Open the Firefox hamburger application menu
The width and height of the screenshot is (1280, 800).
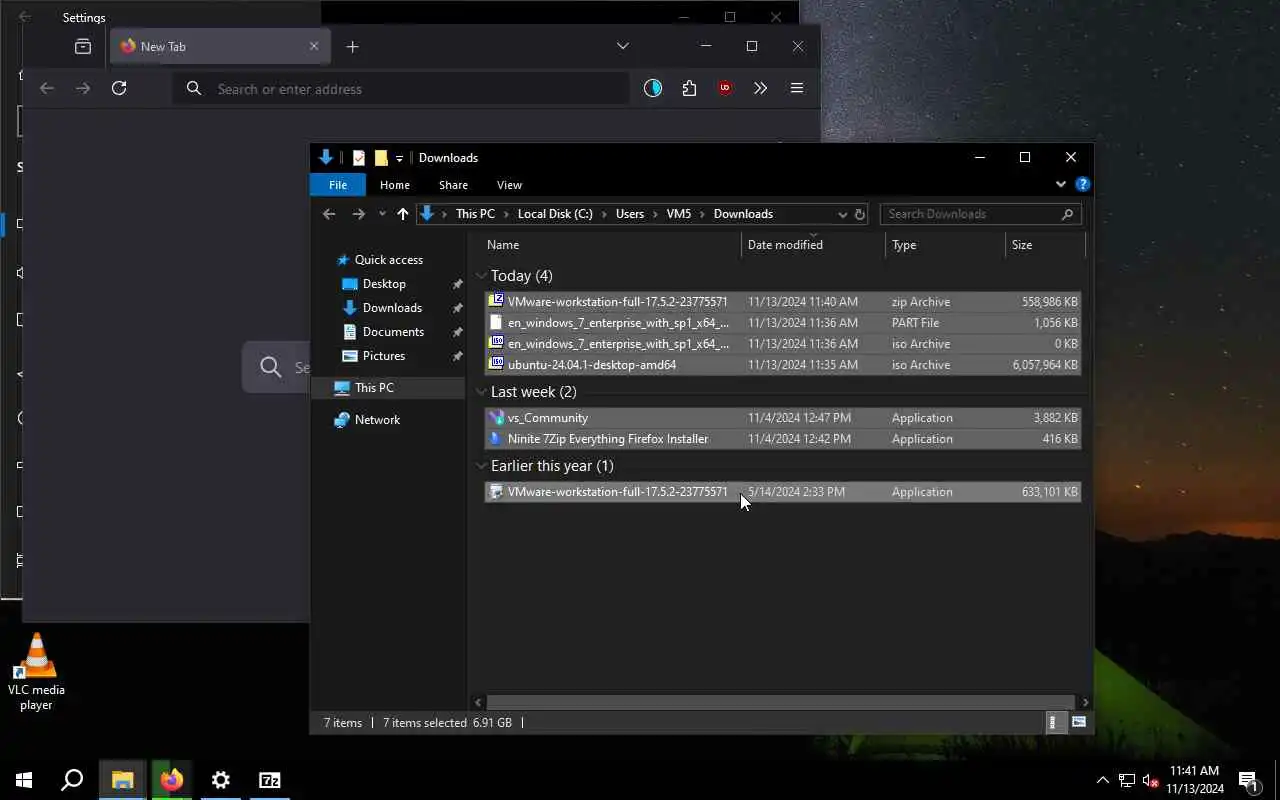coord(797,88)
